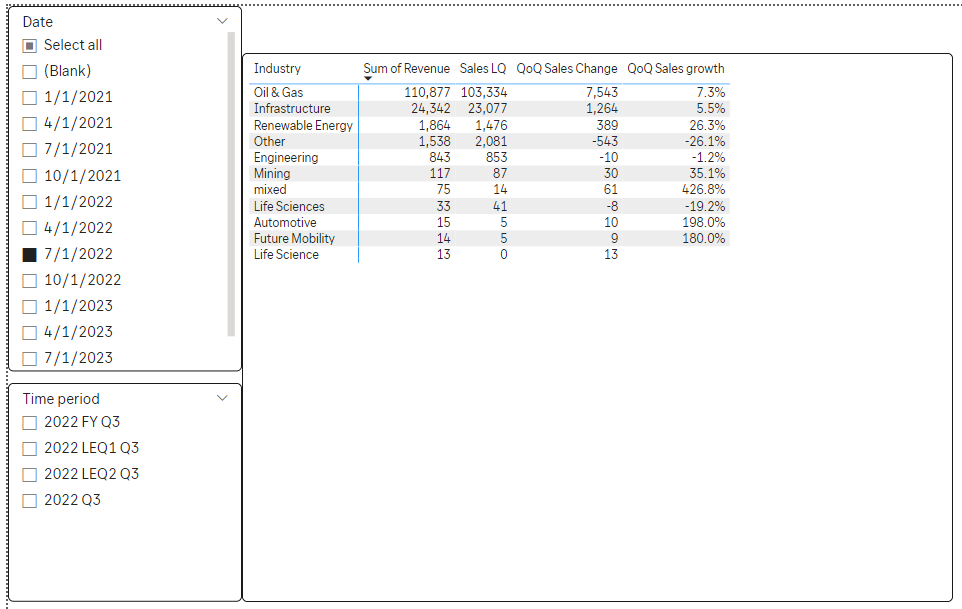Click the 24,342 revenue value

pyautogui.click(x=431, y=109)
